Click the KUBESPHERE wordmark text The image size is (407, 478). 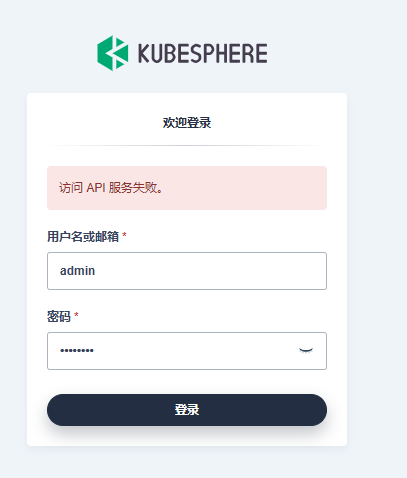pyautogui.click(x=203, y=53)
